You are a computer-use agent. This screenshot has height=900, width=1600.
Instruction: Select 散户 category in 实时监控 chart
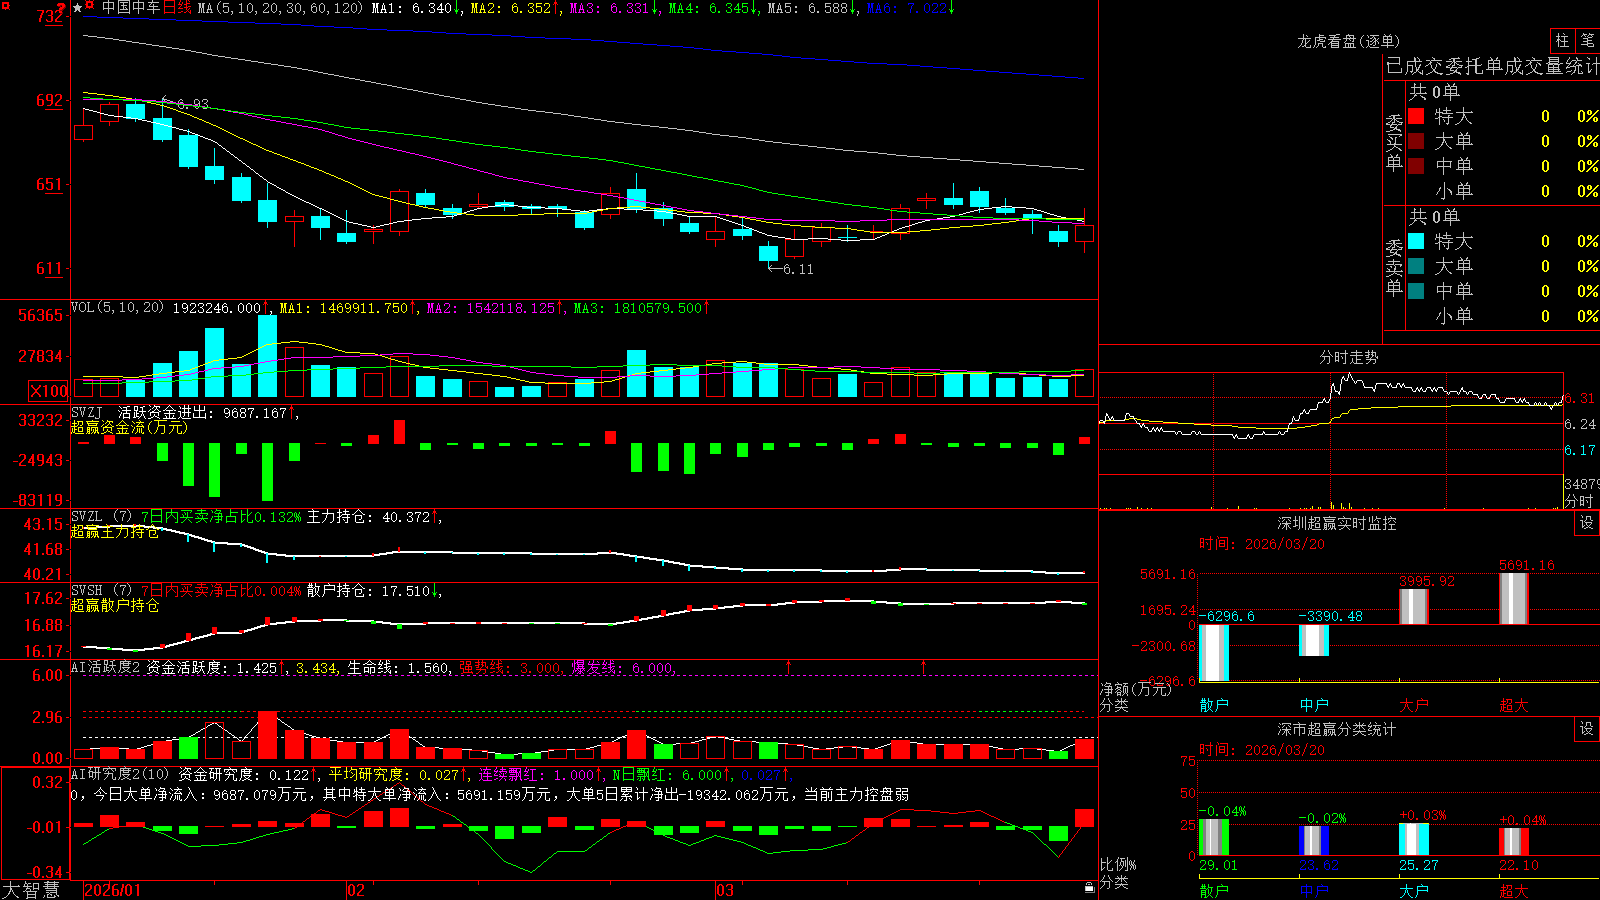coord(1214,705)
